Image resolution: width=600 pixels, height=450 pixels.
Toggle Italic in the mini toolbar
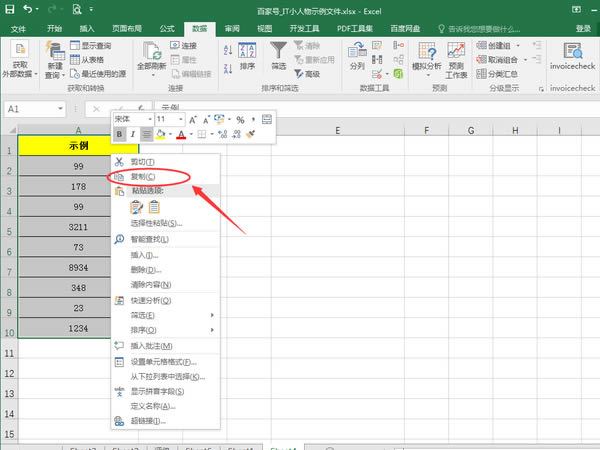133,134
